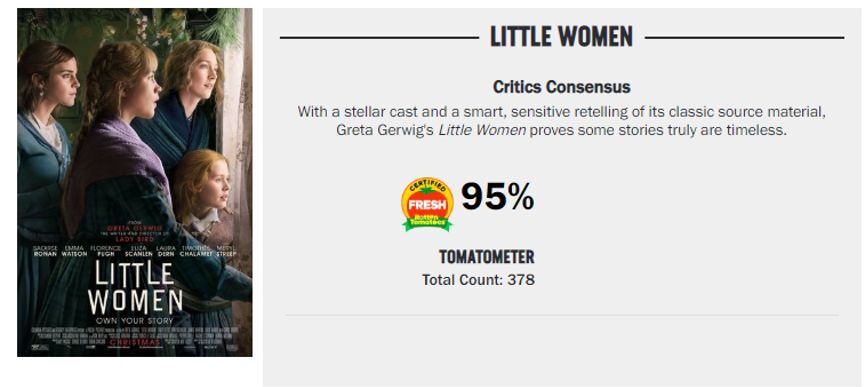
Task: Click the Rotten Tomatoes green ribbon on badge
Action: tap(427, 222)
